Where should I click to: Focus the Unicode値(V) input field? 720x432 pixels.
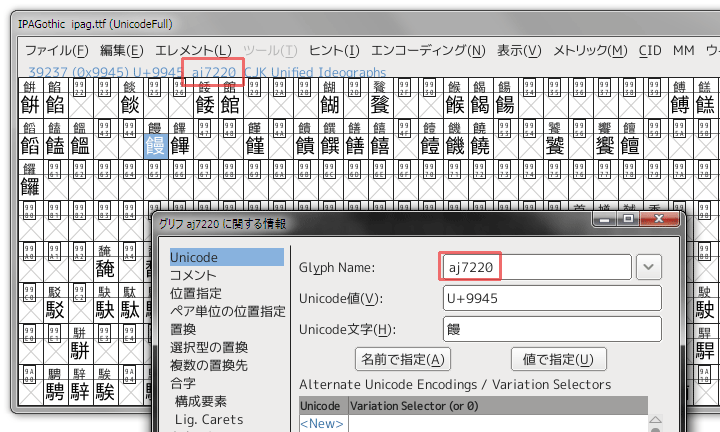pyautogui.click(x=552, y=298)
